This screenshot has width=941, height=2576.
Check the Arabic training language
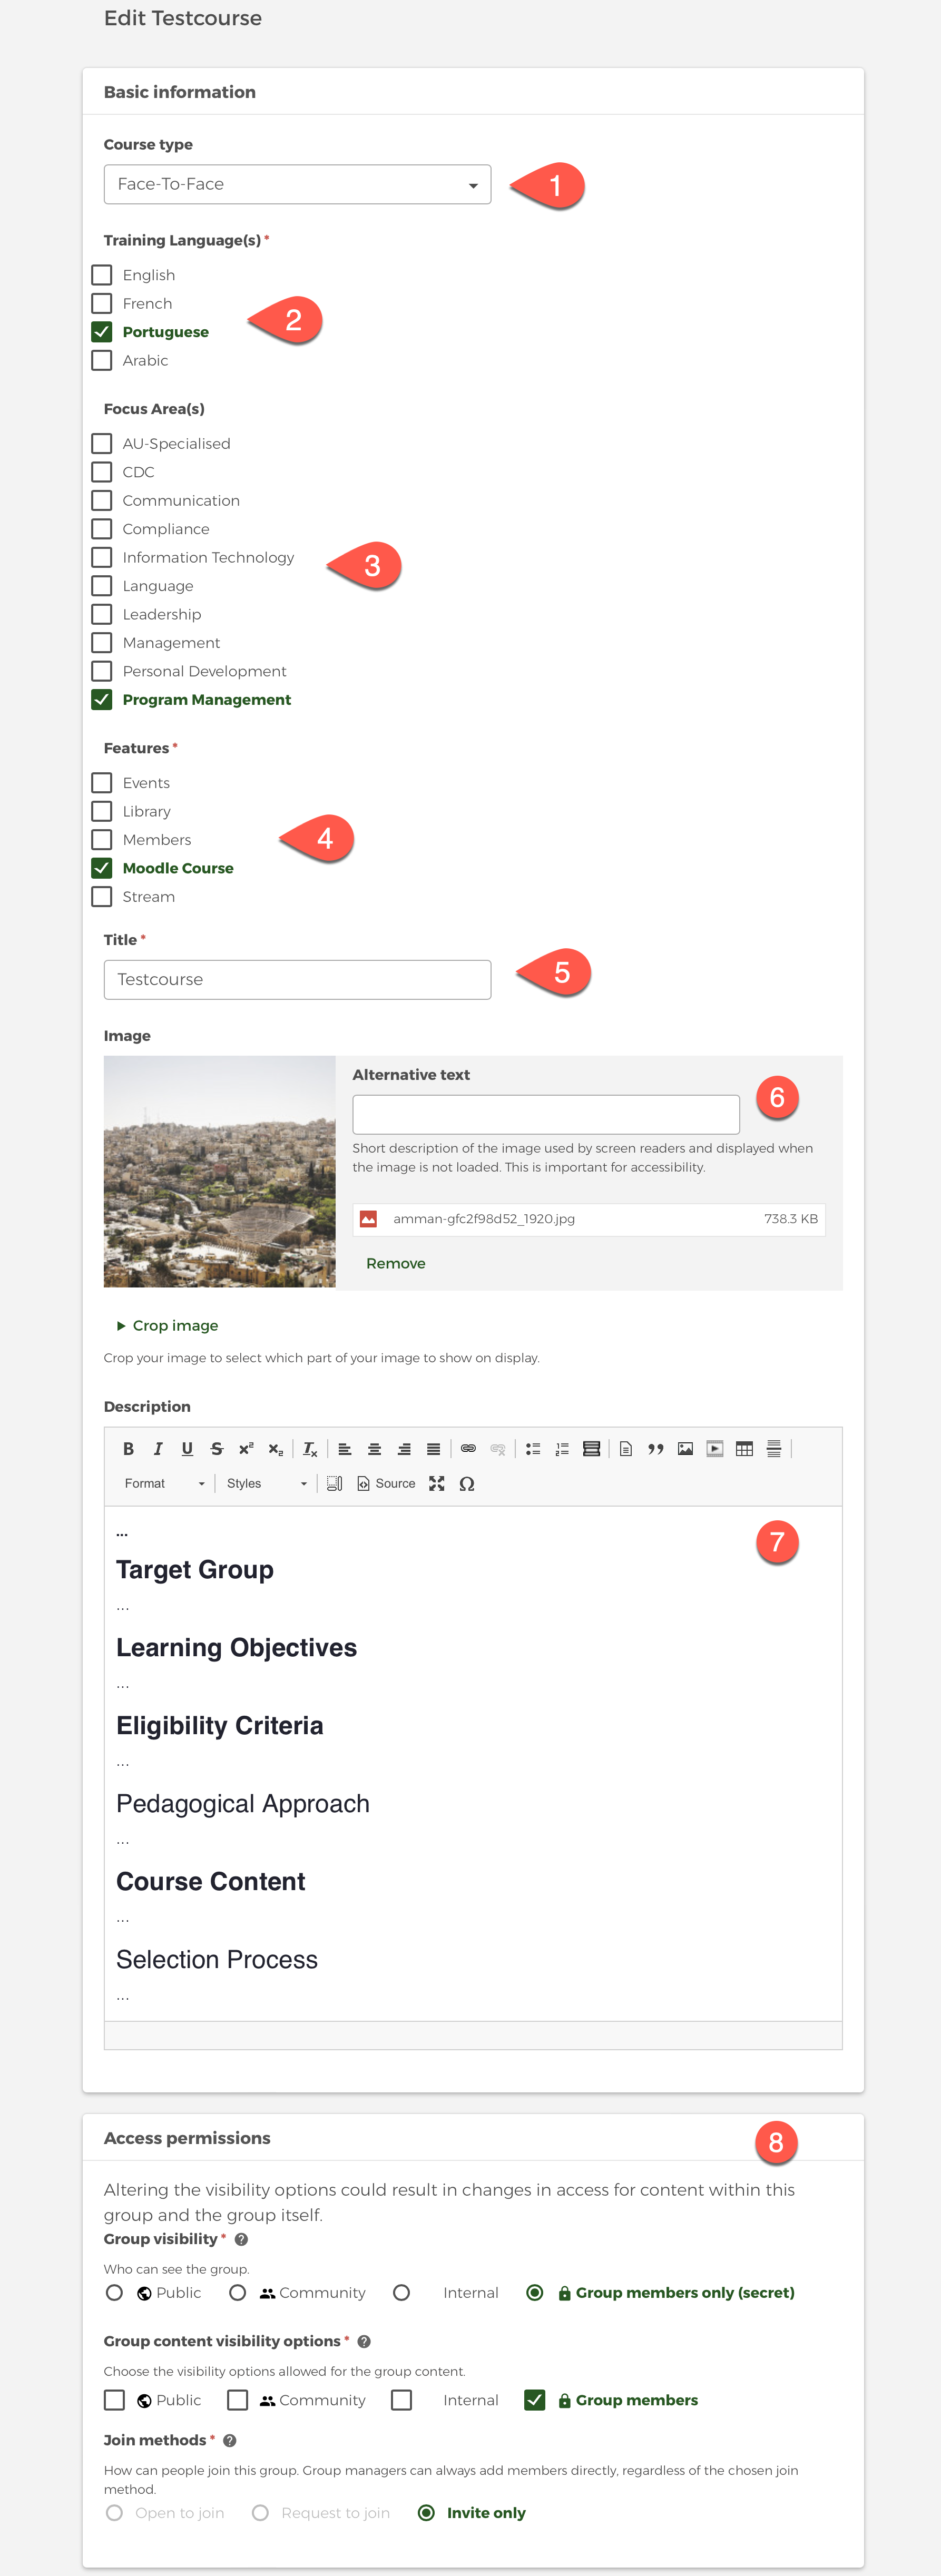pos(102,360)
